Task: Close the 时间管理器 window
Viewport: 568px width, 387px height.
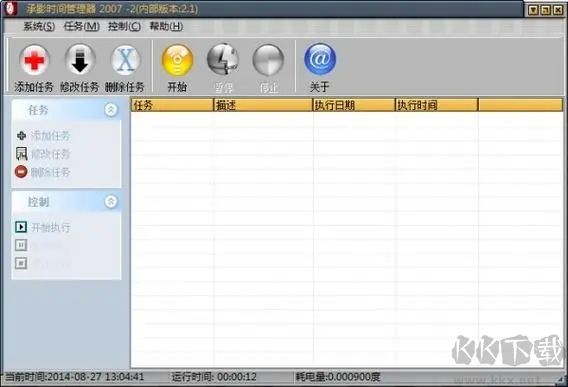Action: [558, 10]
